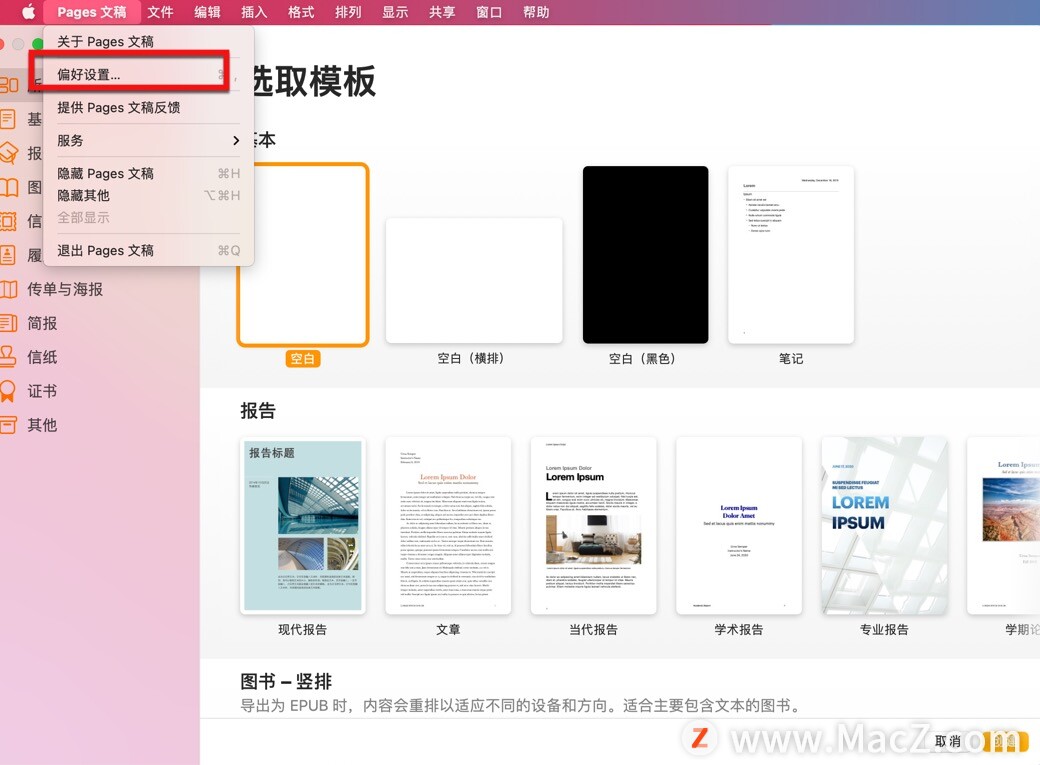Pick the 空白（横排） landscape template
The height and width of the screenshot is (765, 1040).
[x=474, y=281]
